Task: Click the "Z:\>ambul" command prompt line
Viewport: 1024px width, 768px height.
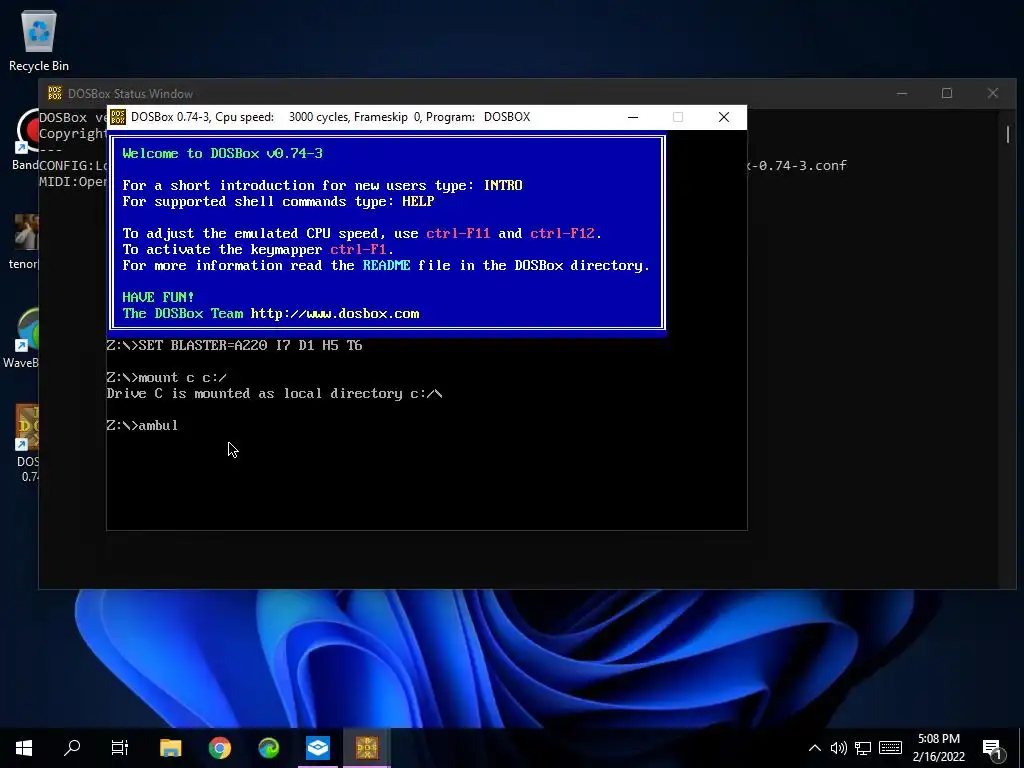Action: [142, 425]
